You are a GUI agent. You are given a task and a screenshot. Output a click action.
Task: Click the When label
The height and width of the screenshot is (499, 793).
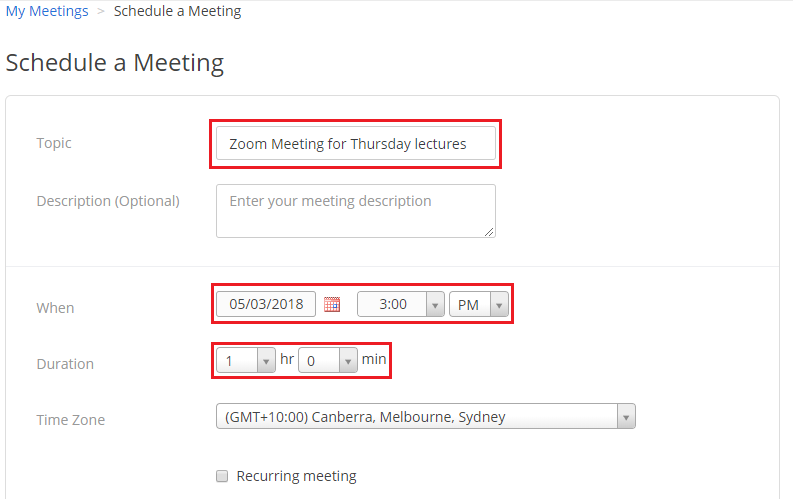[x=55, y=308]
